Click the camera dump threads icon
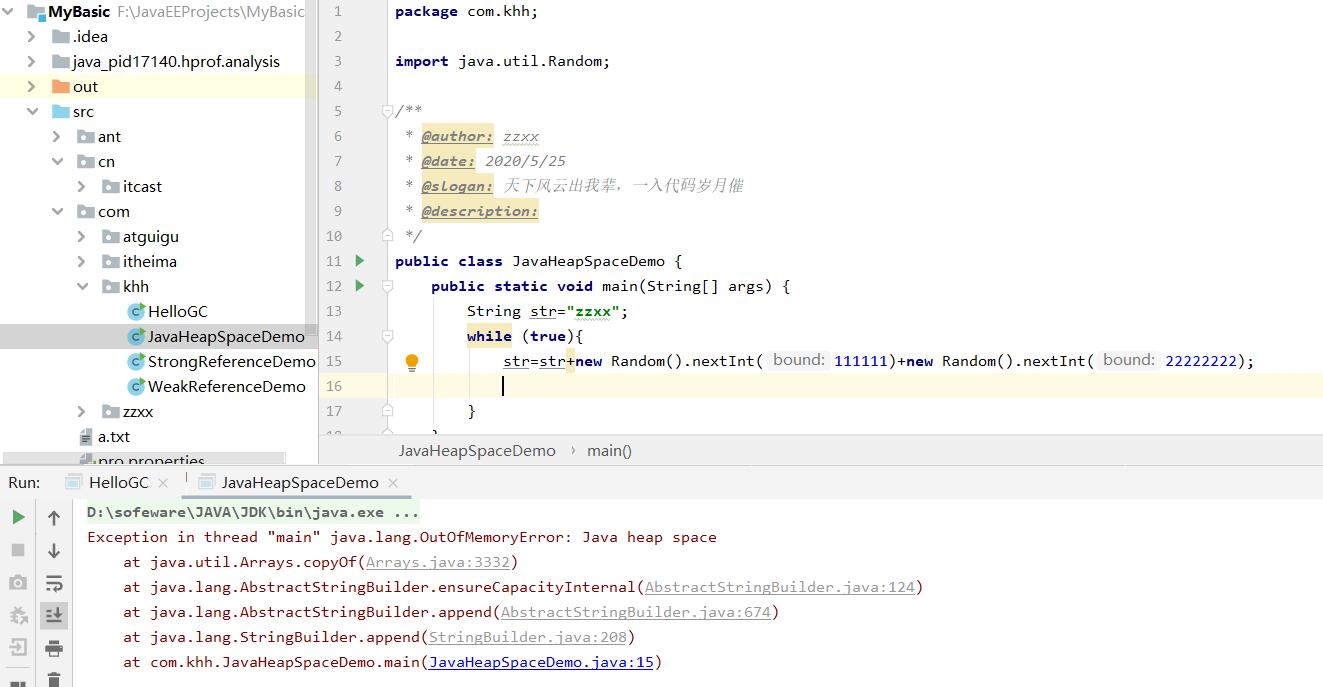Screen dimensions: 1323x687 (x=18, y=583)
